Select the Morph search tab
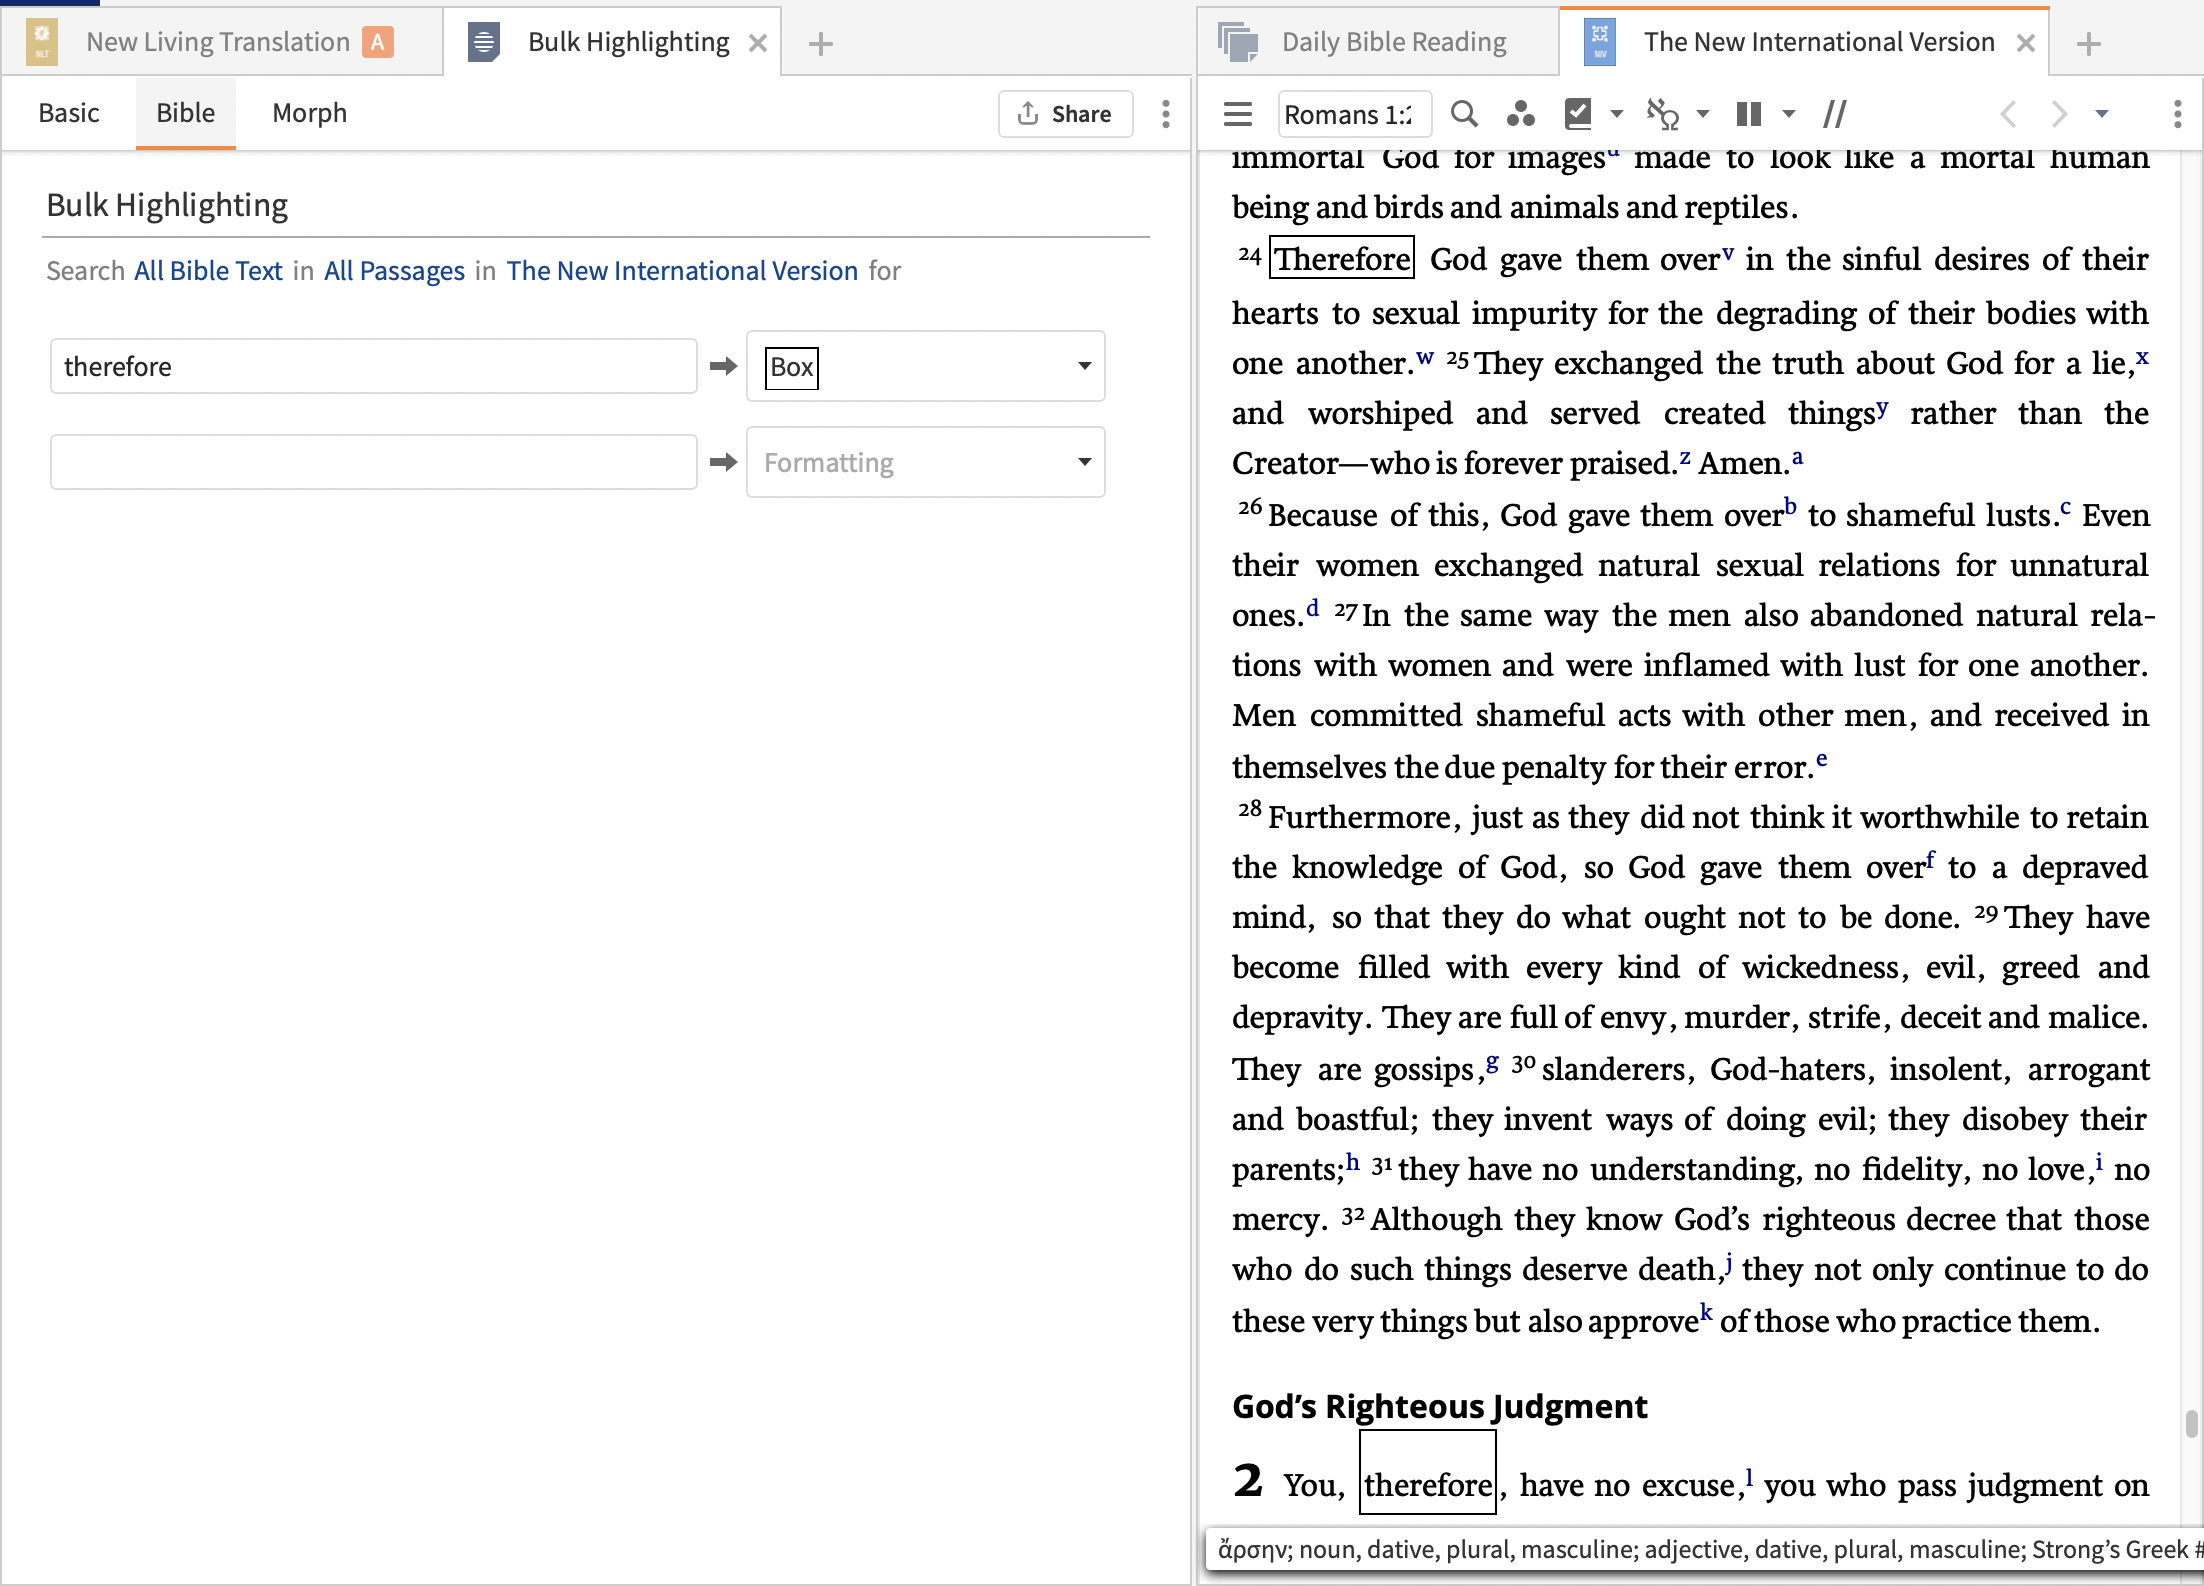Screen dimensions: 2204x1586 pos(310,113)
